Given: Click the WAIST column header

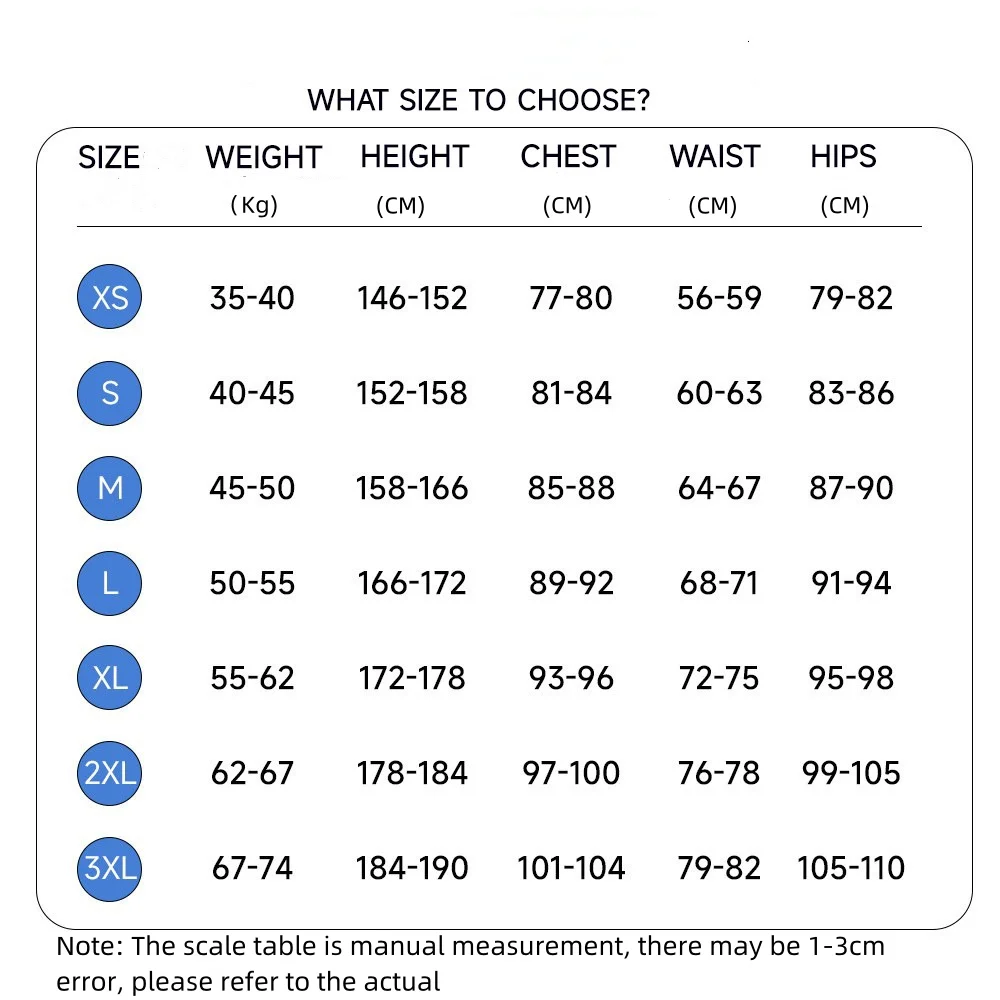Looking at the screenshot, I should pos(715,156).
